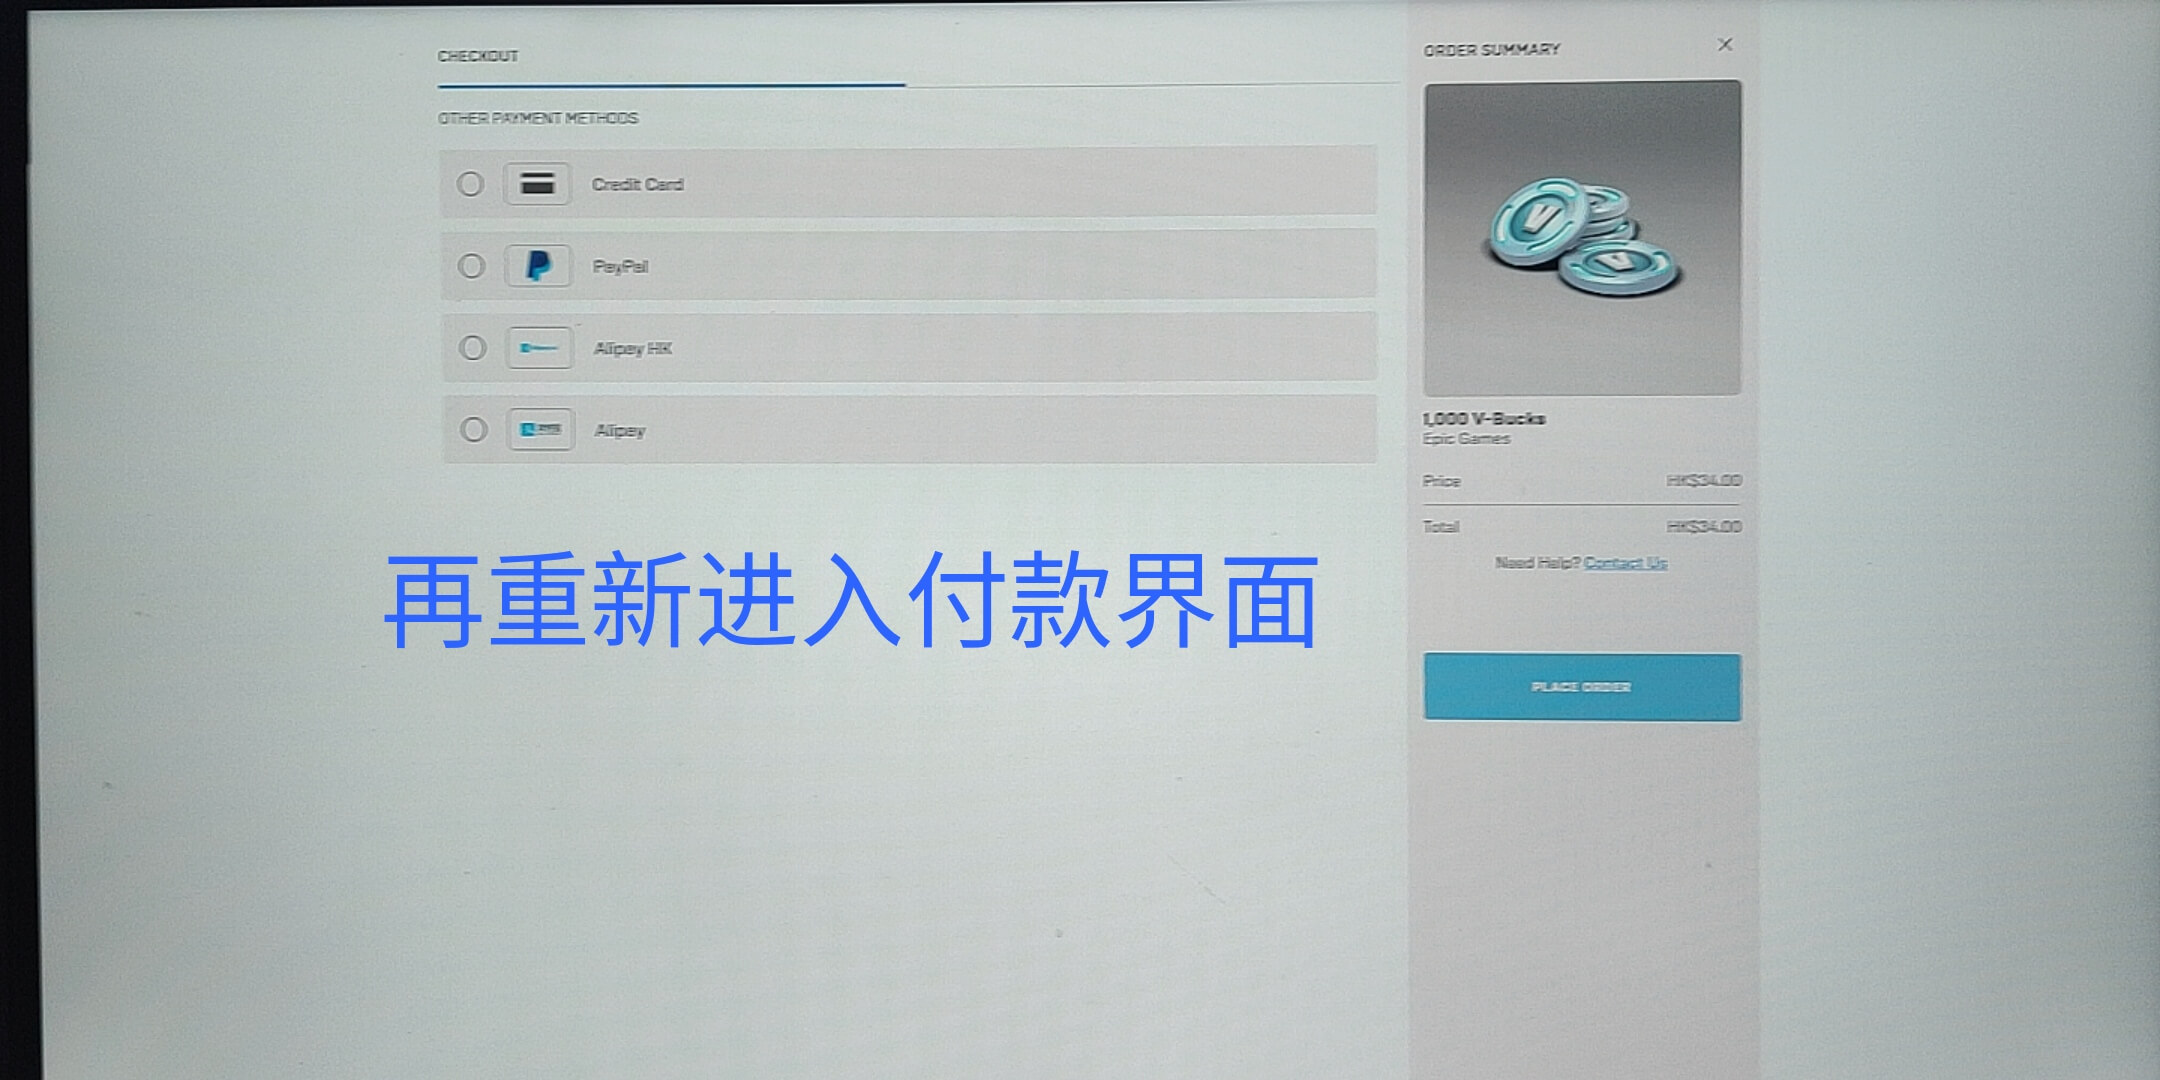Click the PayPal text label
Viewport: 2160px width, 1080px height.
[620, 267]
